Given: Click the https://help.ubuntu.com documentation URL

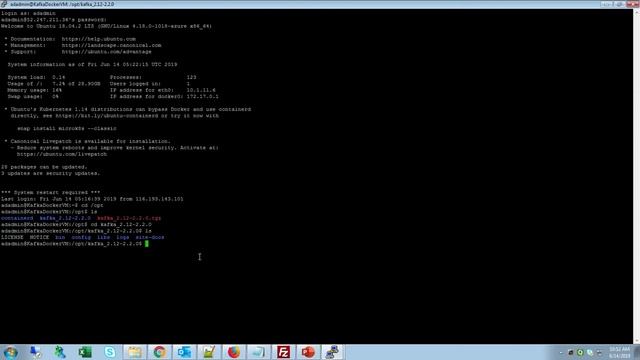Looking at the screenshot, I should point(99,39).
